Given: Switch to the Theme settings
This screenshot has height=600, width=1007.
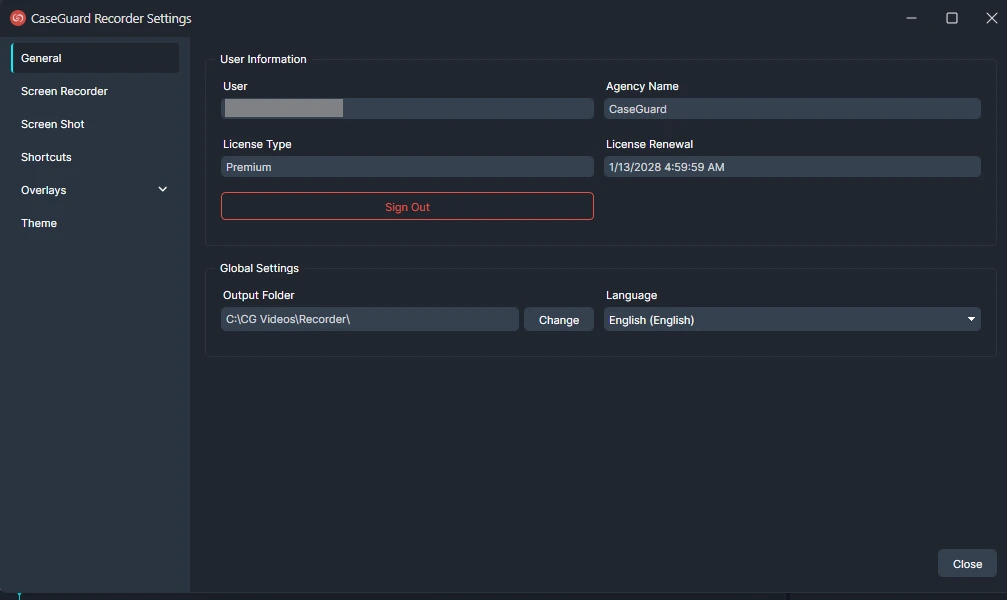Looking at the screenshot, I should (95, 223).
